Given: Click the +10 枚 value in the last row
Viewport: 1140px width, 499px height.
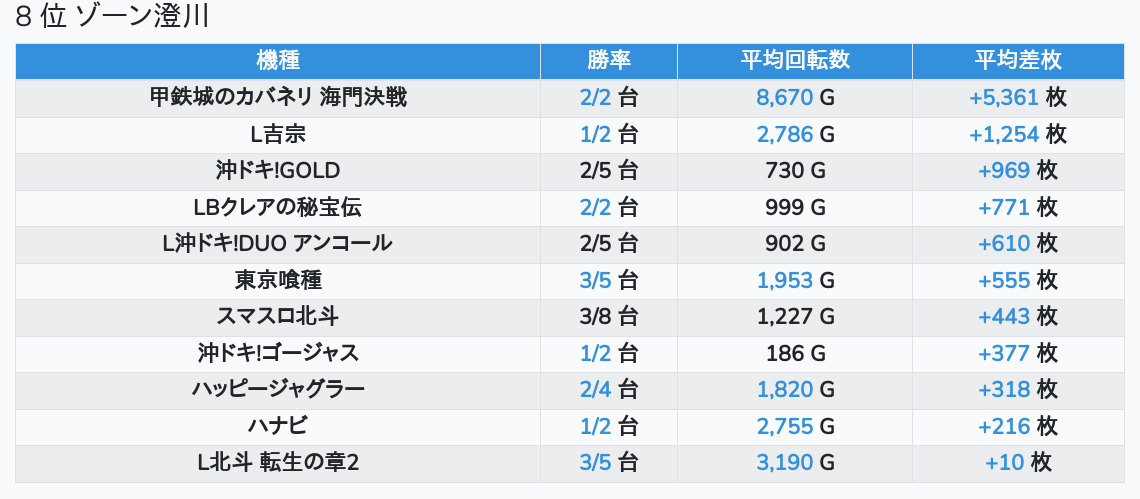Looking at the screenshot, I should pyautogui.click(x=1017, y=463).
